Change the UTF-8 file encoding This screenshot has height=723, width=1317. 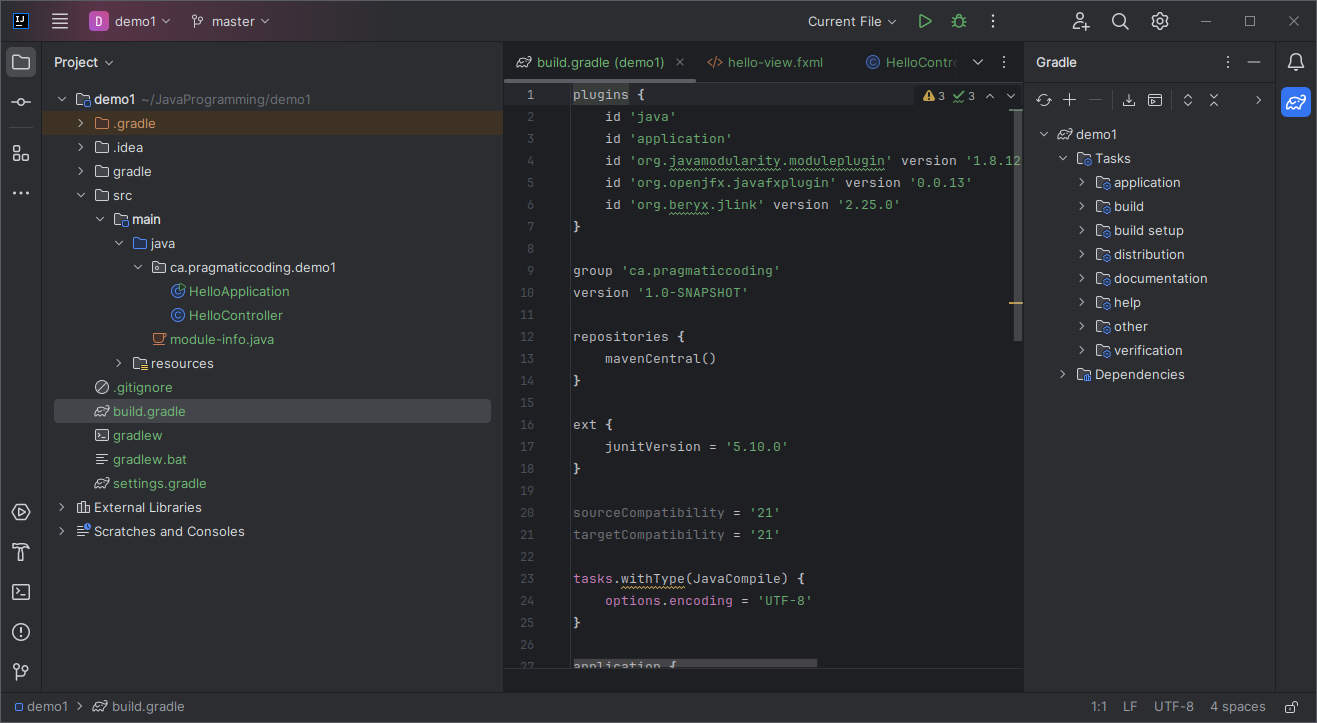1174,706
